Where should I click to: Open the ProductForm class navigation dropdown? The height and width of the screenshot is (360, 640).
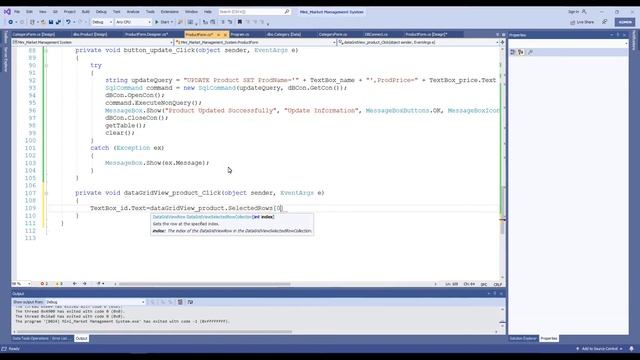pos(256,42)
